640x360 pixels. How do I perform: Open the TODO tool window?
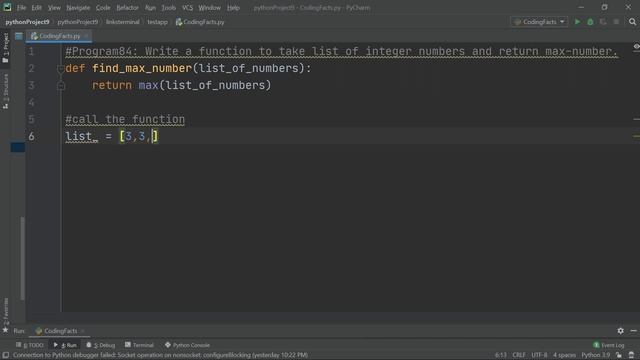click(x=29, y=345)
